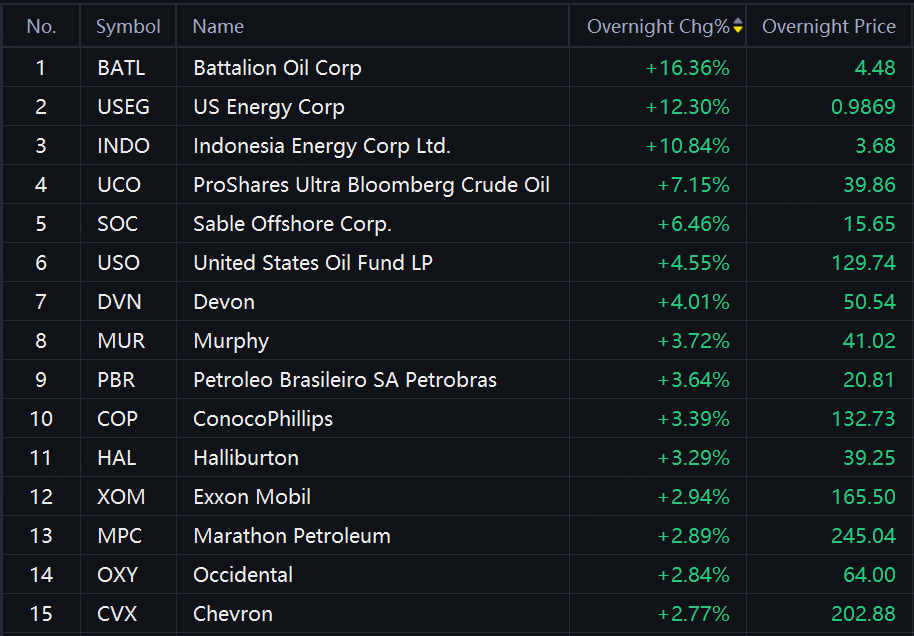Click the No. column header
914x636 pixels.
41,27
